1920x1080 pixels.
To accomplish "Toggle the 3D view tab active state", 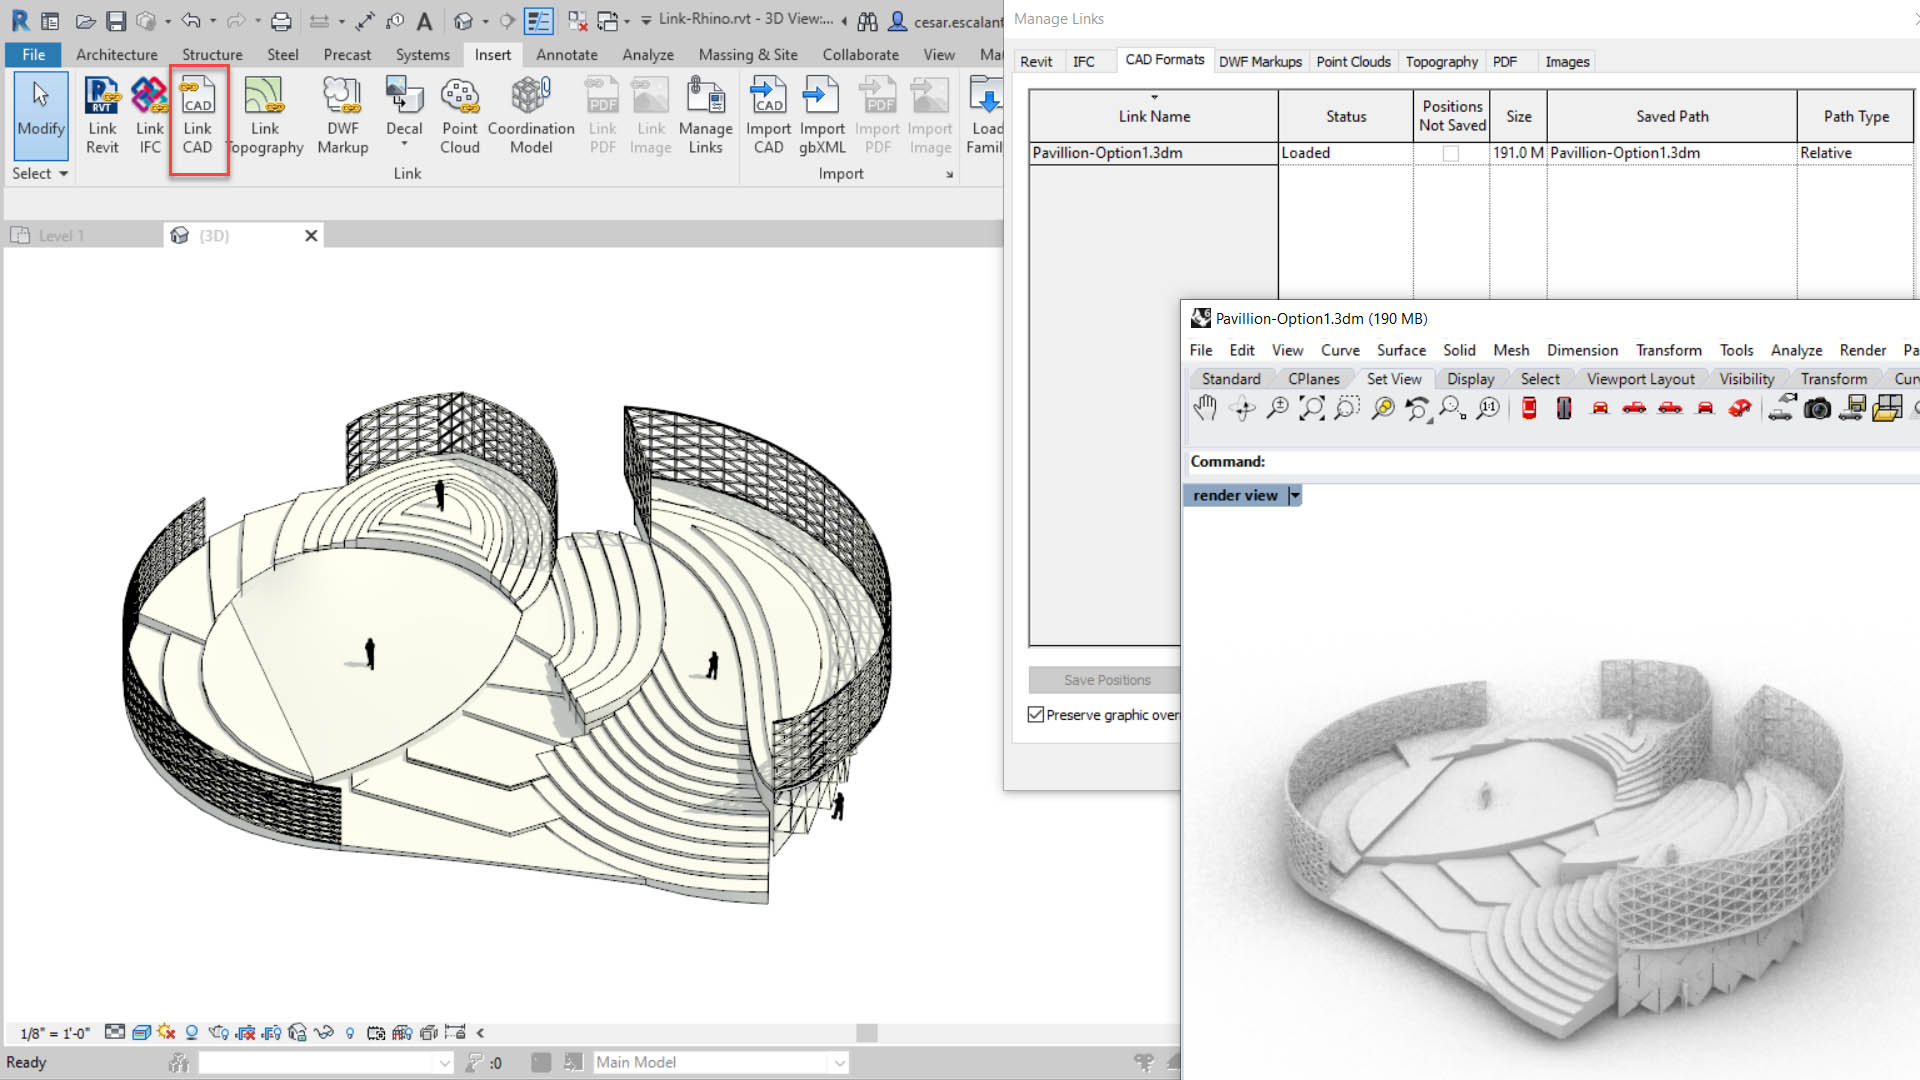I will coord(214,235).
